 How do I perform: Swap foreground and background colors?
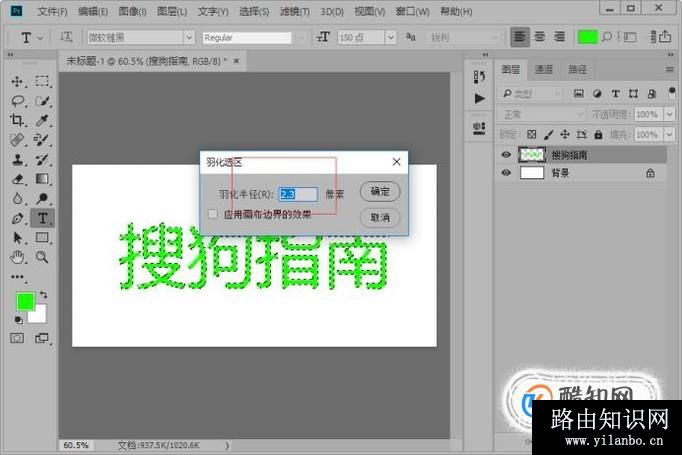click(43, 294)
